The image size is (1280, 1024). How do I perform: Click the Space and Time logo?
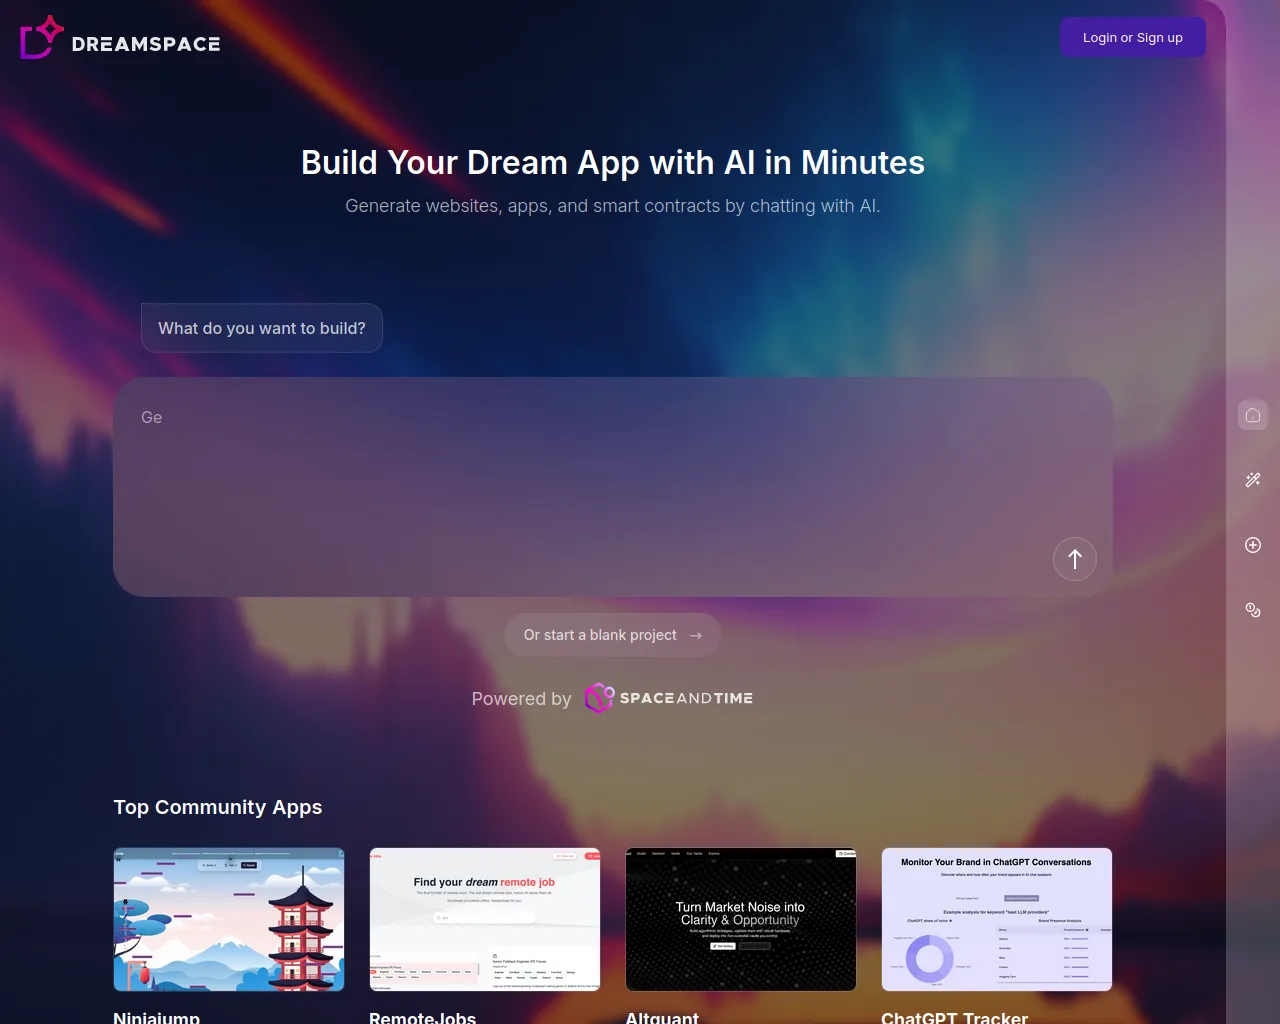668,698
